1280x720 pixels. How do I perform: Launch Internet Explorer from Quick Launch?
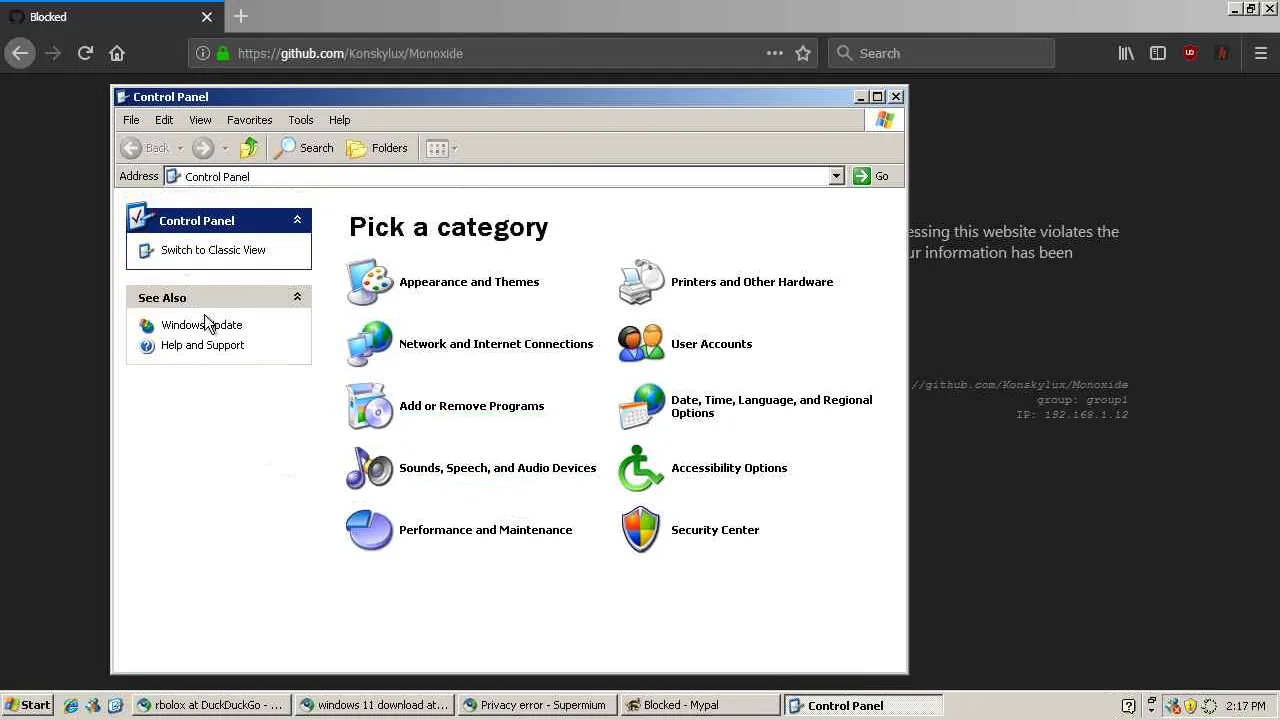pyautogui.click(x=71, y=705)
